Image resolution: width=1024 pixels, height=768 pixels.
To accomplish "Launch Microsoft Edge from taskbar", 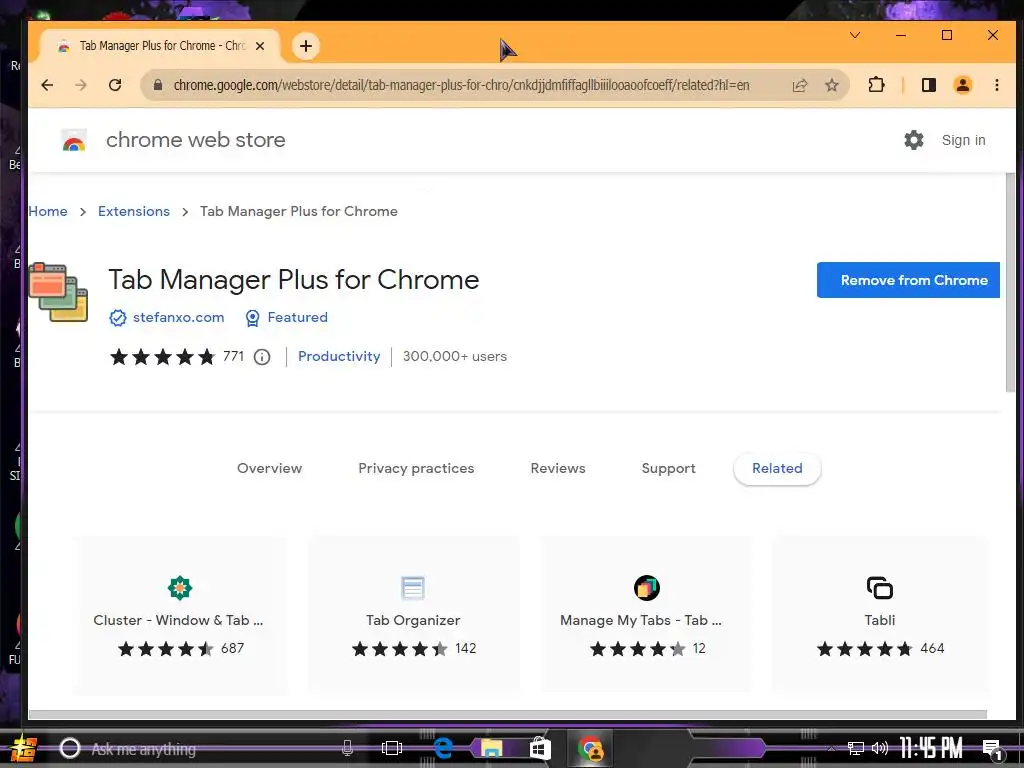I will tap(443, 748).
